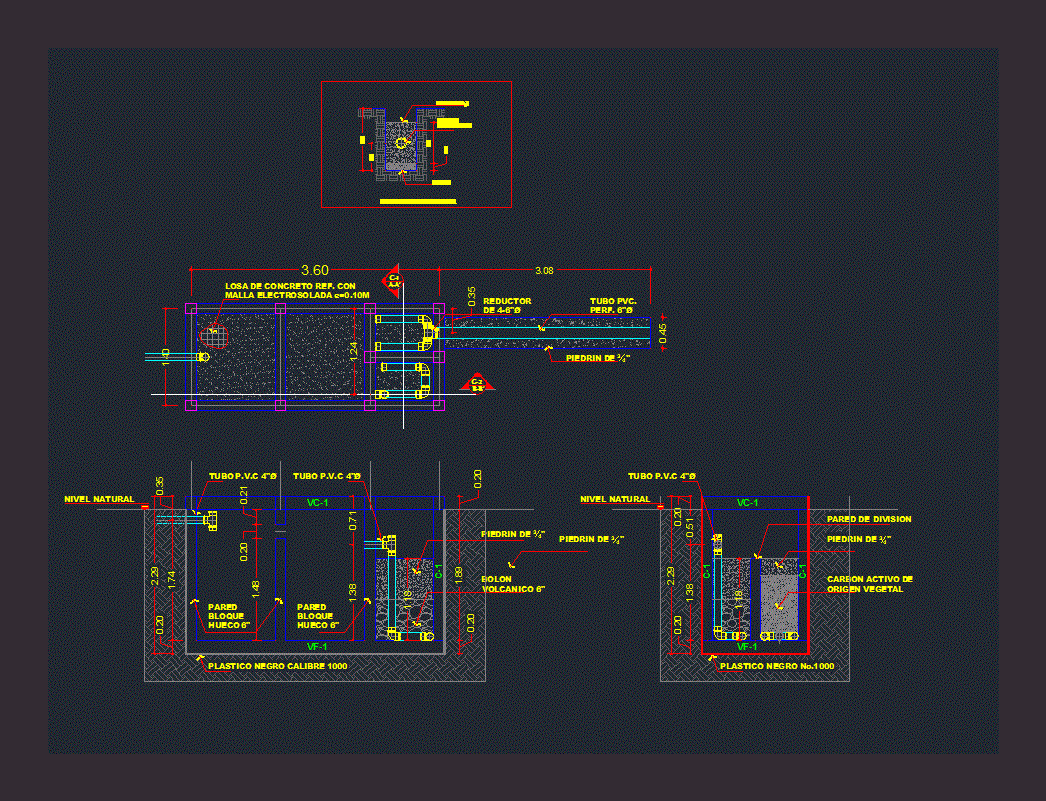
Task: Click the green VC-1 label in the right section
Action: tap(747, 502)
